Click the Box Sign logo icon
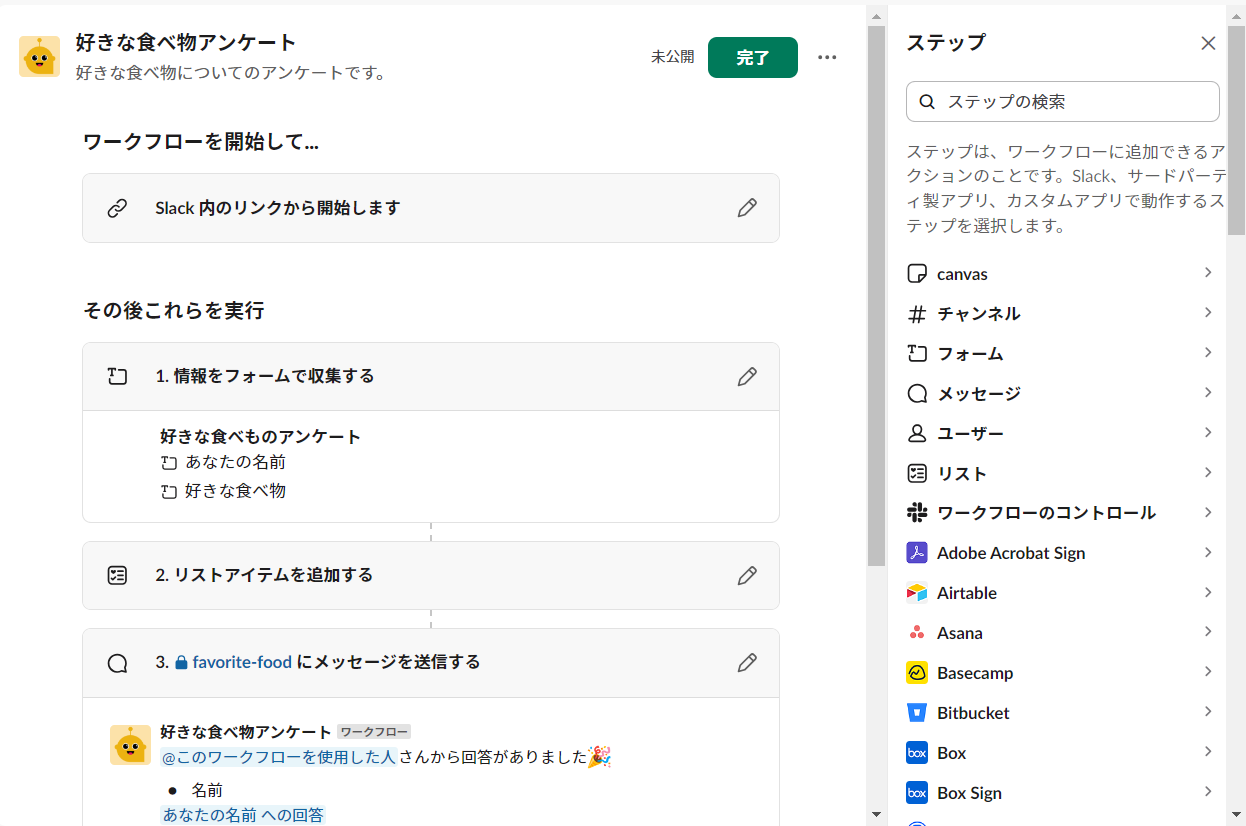Screen dimensions: 1246x826 click(x=917, y=793)
